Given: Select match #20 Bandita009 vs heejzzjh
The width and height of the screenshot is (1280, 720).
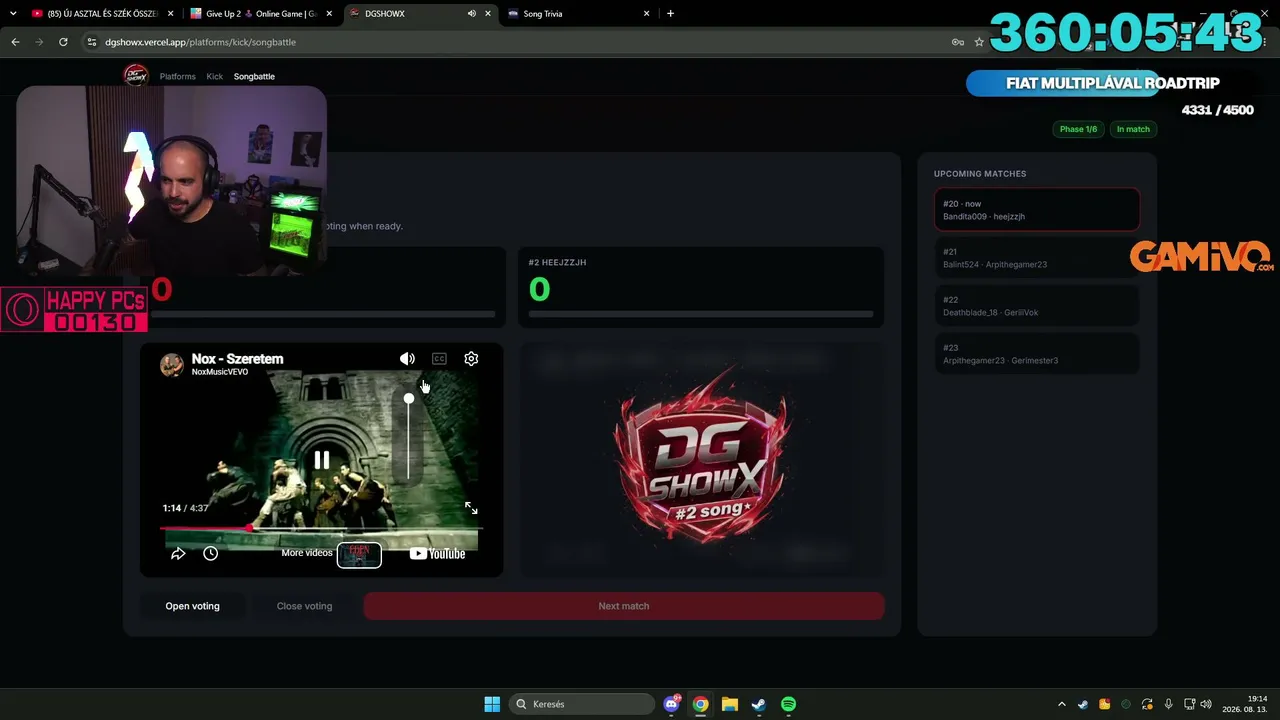Looking at the screenshot, I should pyautogui.click(x=1037, y=210).
